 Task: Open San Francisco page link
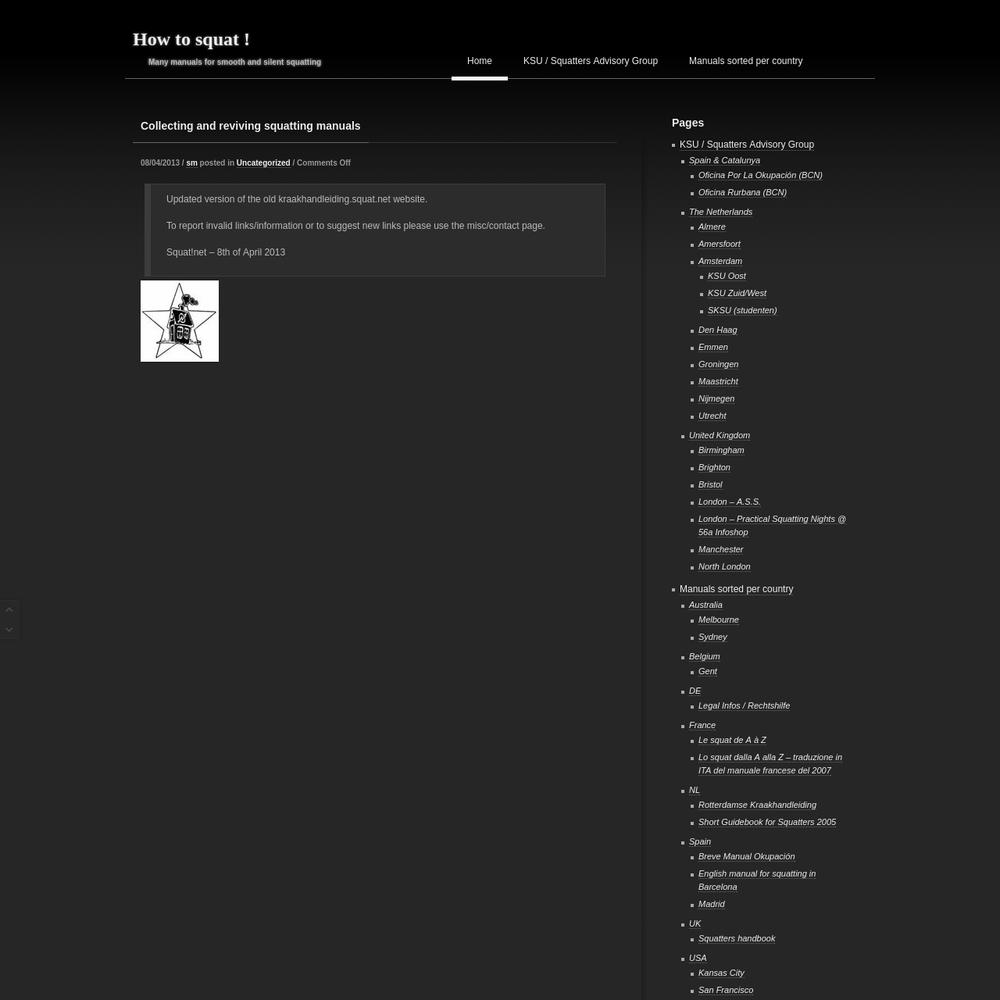pyautogui.click(x=725, y=990)
